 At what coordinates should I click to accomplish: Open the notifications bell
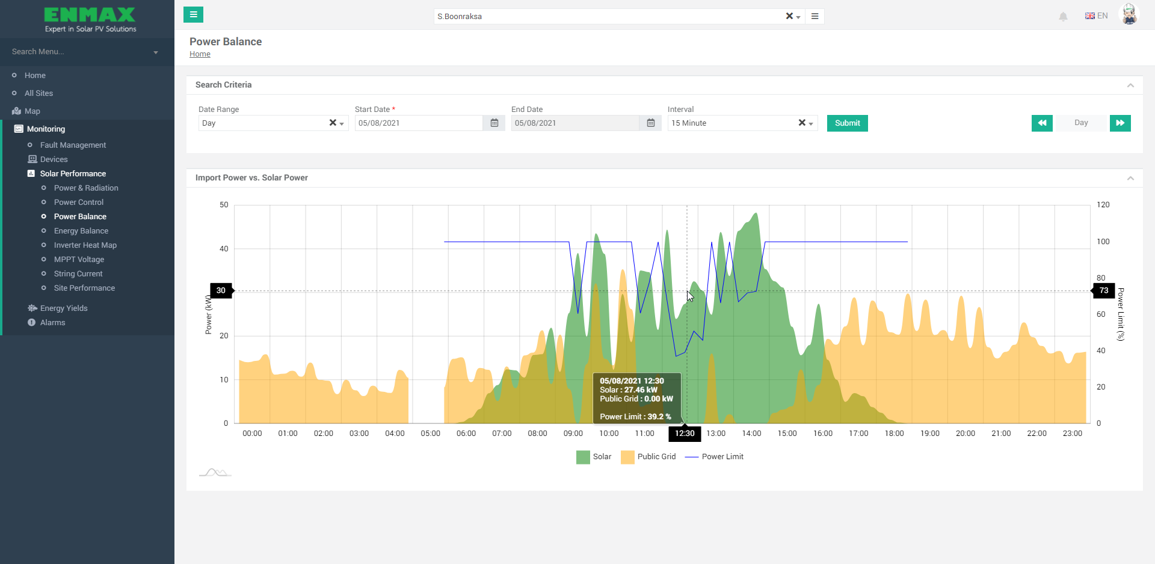coord(1063,16)
